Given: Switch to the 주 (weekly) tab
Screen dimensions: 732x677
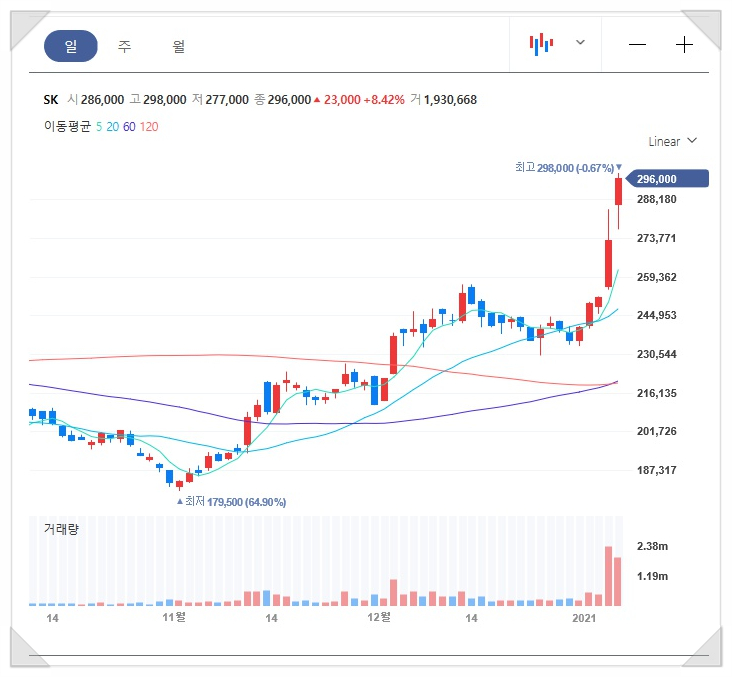Looking at the screenshot, I should (x=124, y=46).
